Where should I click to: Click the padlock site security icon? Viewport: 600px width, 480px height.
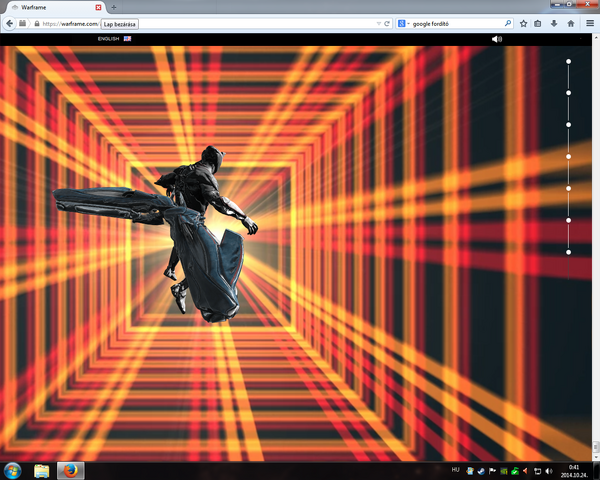(37, 24)
